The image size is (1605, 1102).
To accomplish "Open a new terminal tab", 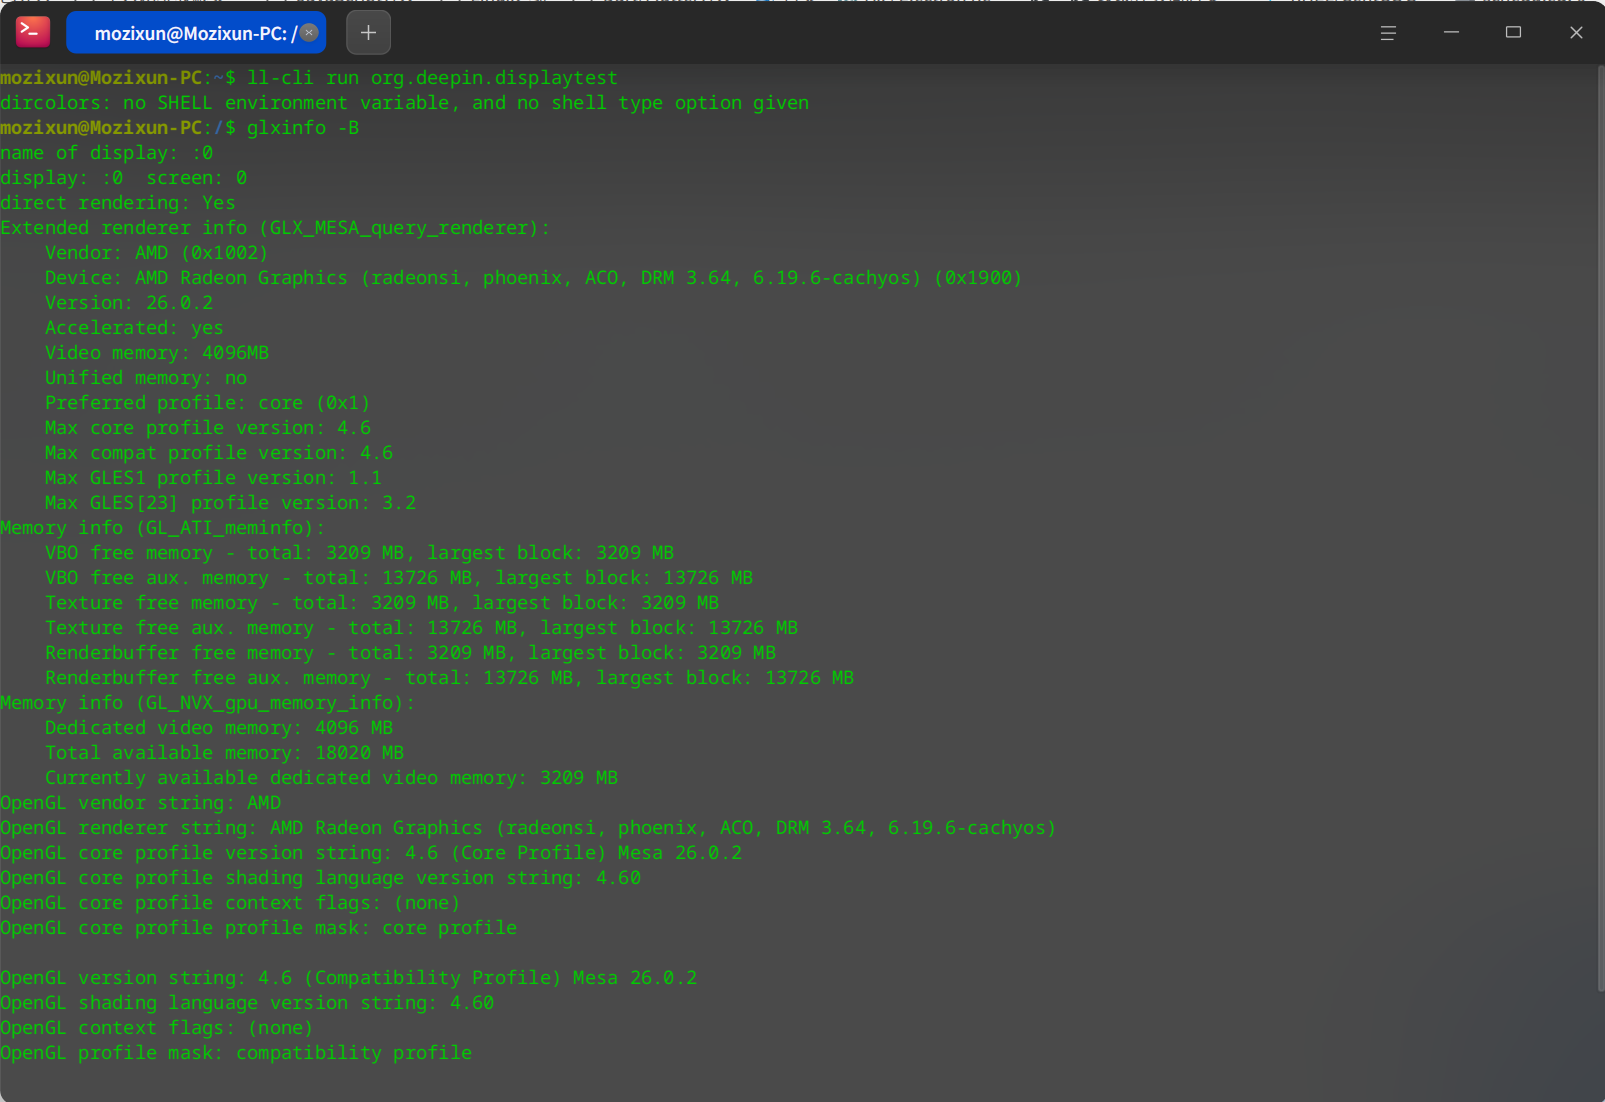I will click(x=368, y=33).
